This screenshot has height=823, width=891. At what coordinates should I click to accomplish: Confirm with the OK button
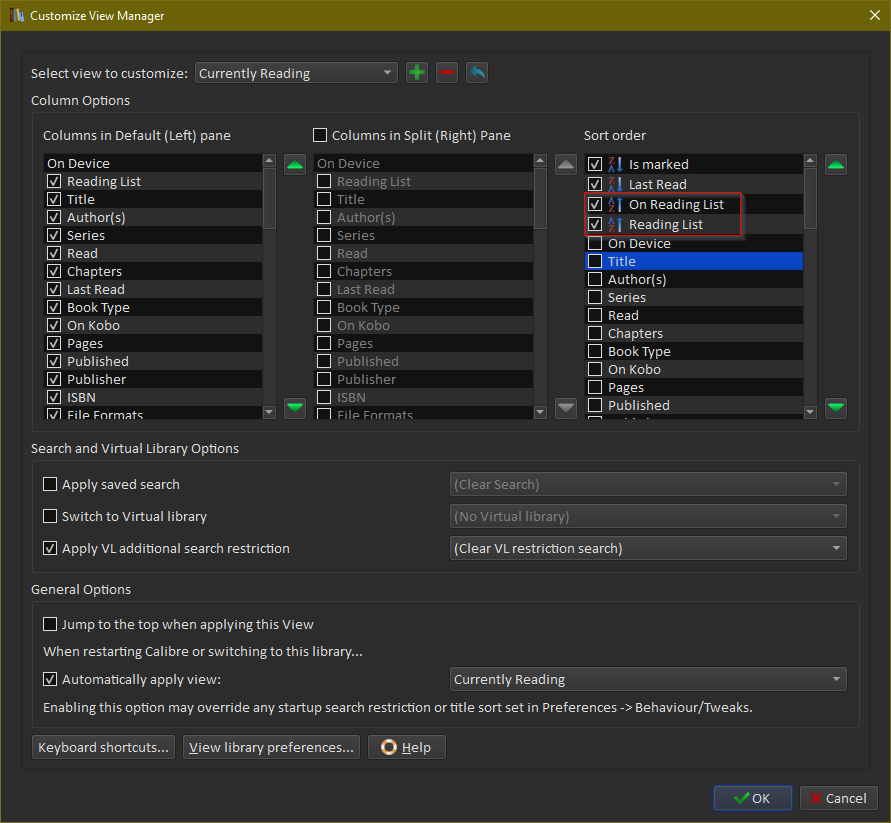[752, 798]
